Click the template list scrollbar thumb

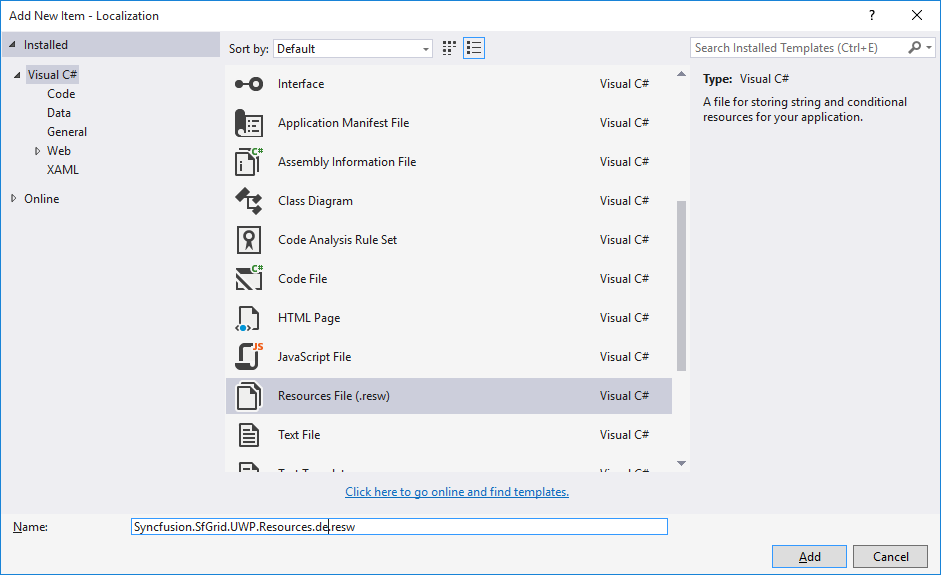[x=681, y=286]
